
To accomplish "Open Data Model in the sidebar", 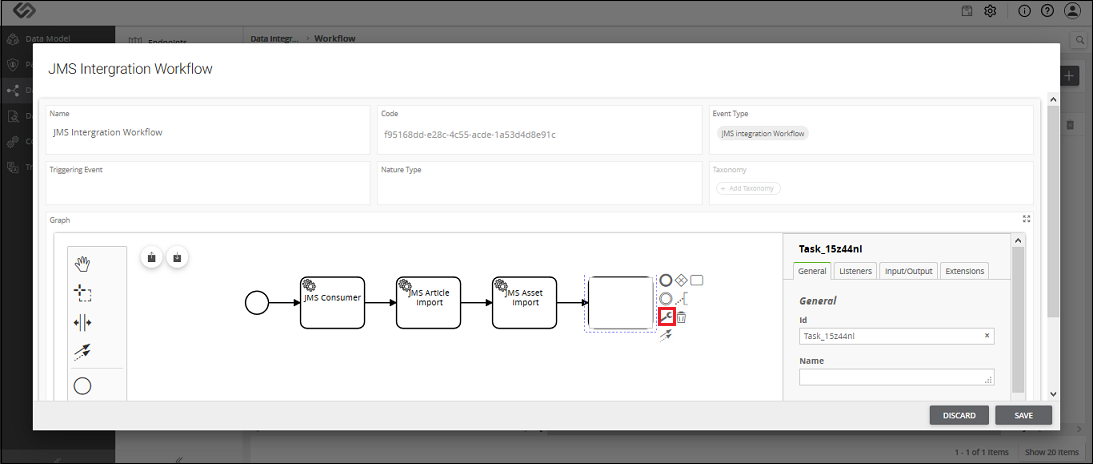I will [x=48, y=38].
